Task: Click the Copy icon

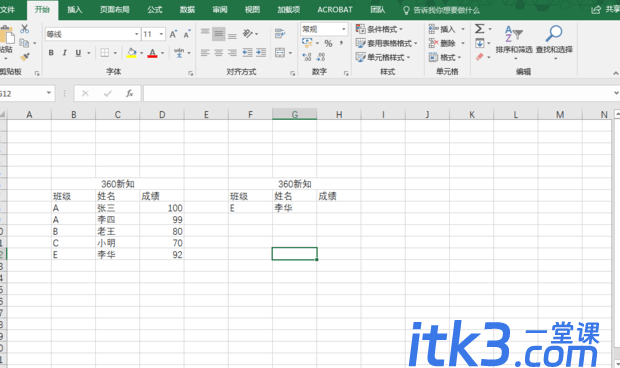Action: tap(24, 43)
